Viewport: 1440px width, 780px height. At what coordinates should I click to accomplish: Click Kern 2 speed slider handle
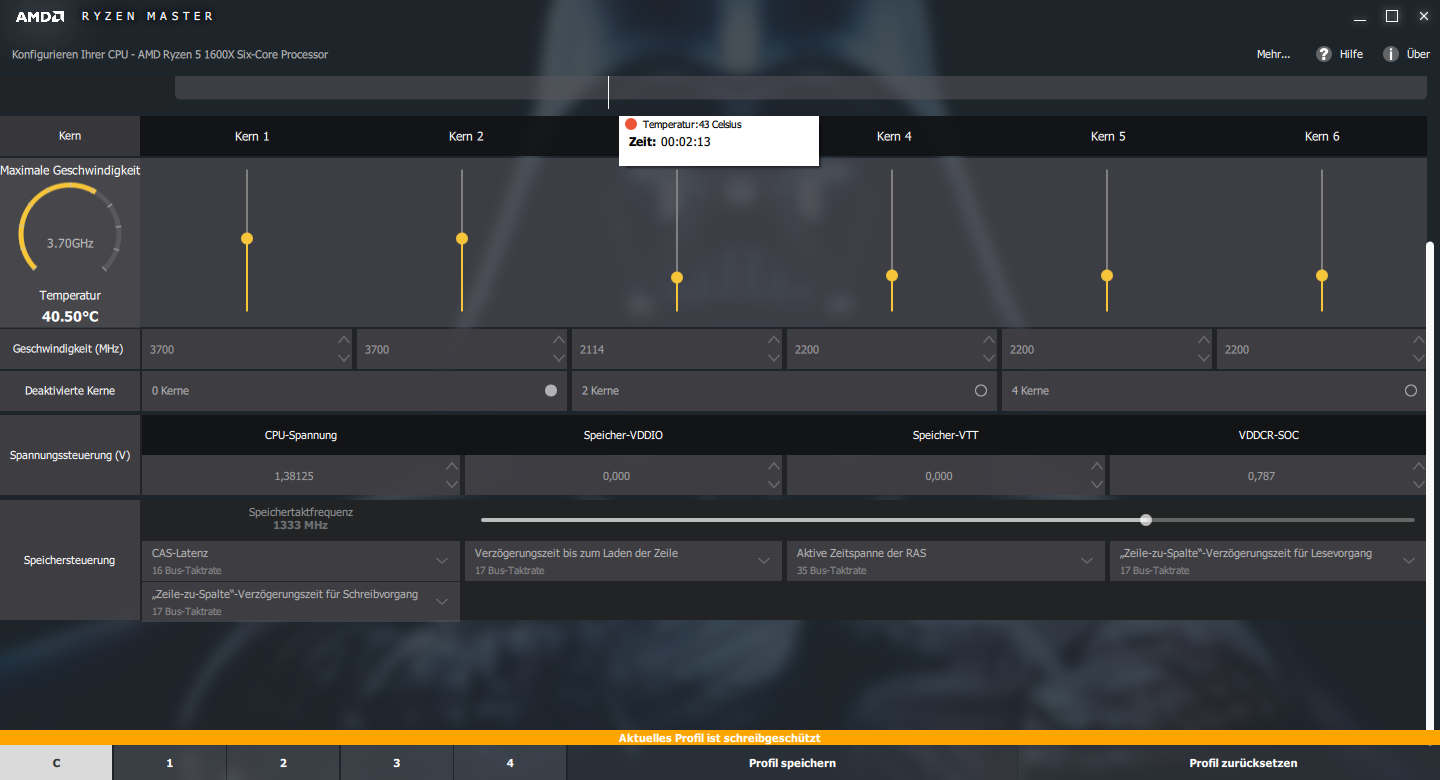pyautogui.click(x=462, y=238)
